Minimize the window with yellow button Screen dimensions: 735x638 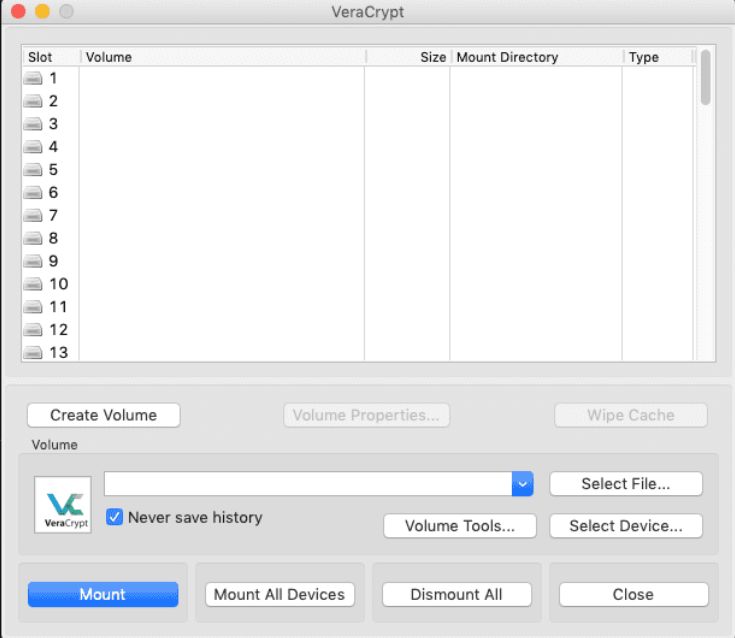click(x=42, y=11)
